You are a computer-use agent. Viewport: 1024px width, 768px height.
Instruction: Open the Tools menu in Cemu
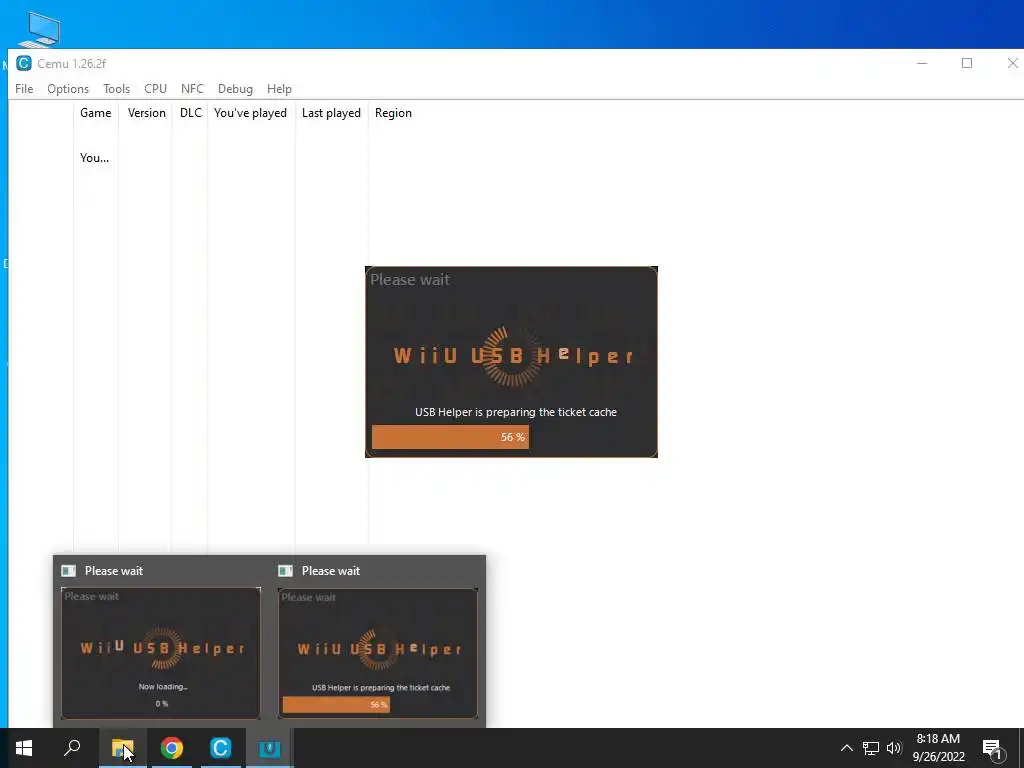pos(116,89)
